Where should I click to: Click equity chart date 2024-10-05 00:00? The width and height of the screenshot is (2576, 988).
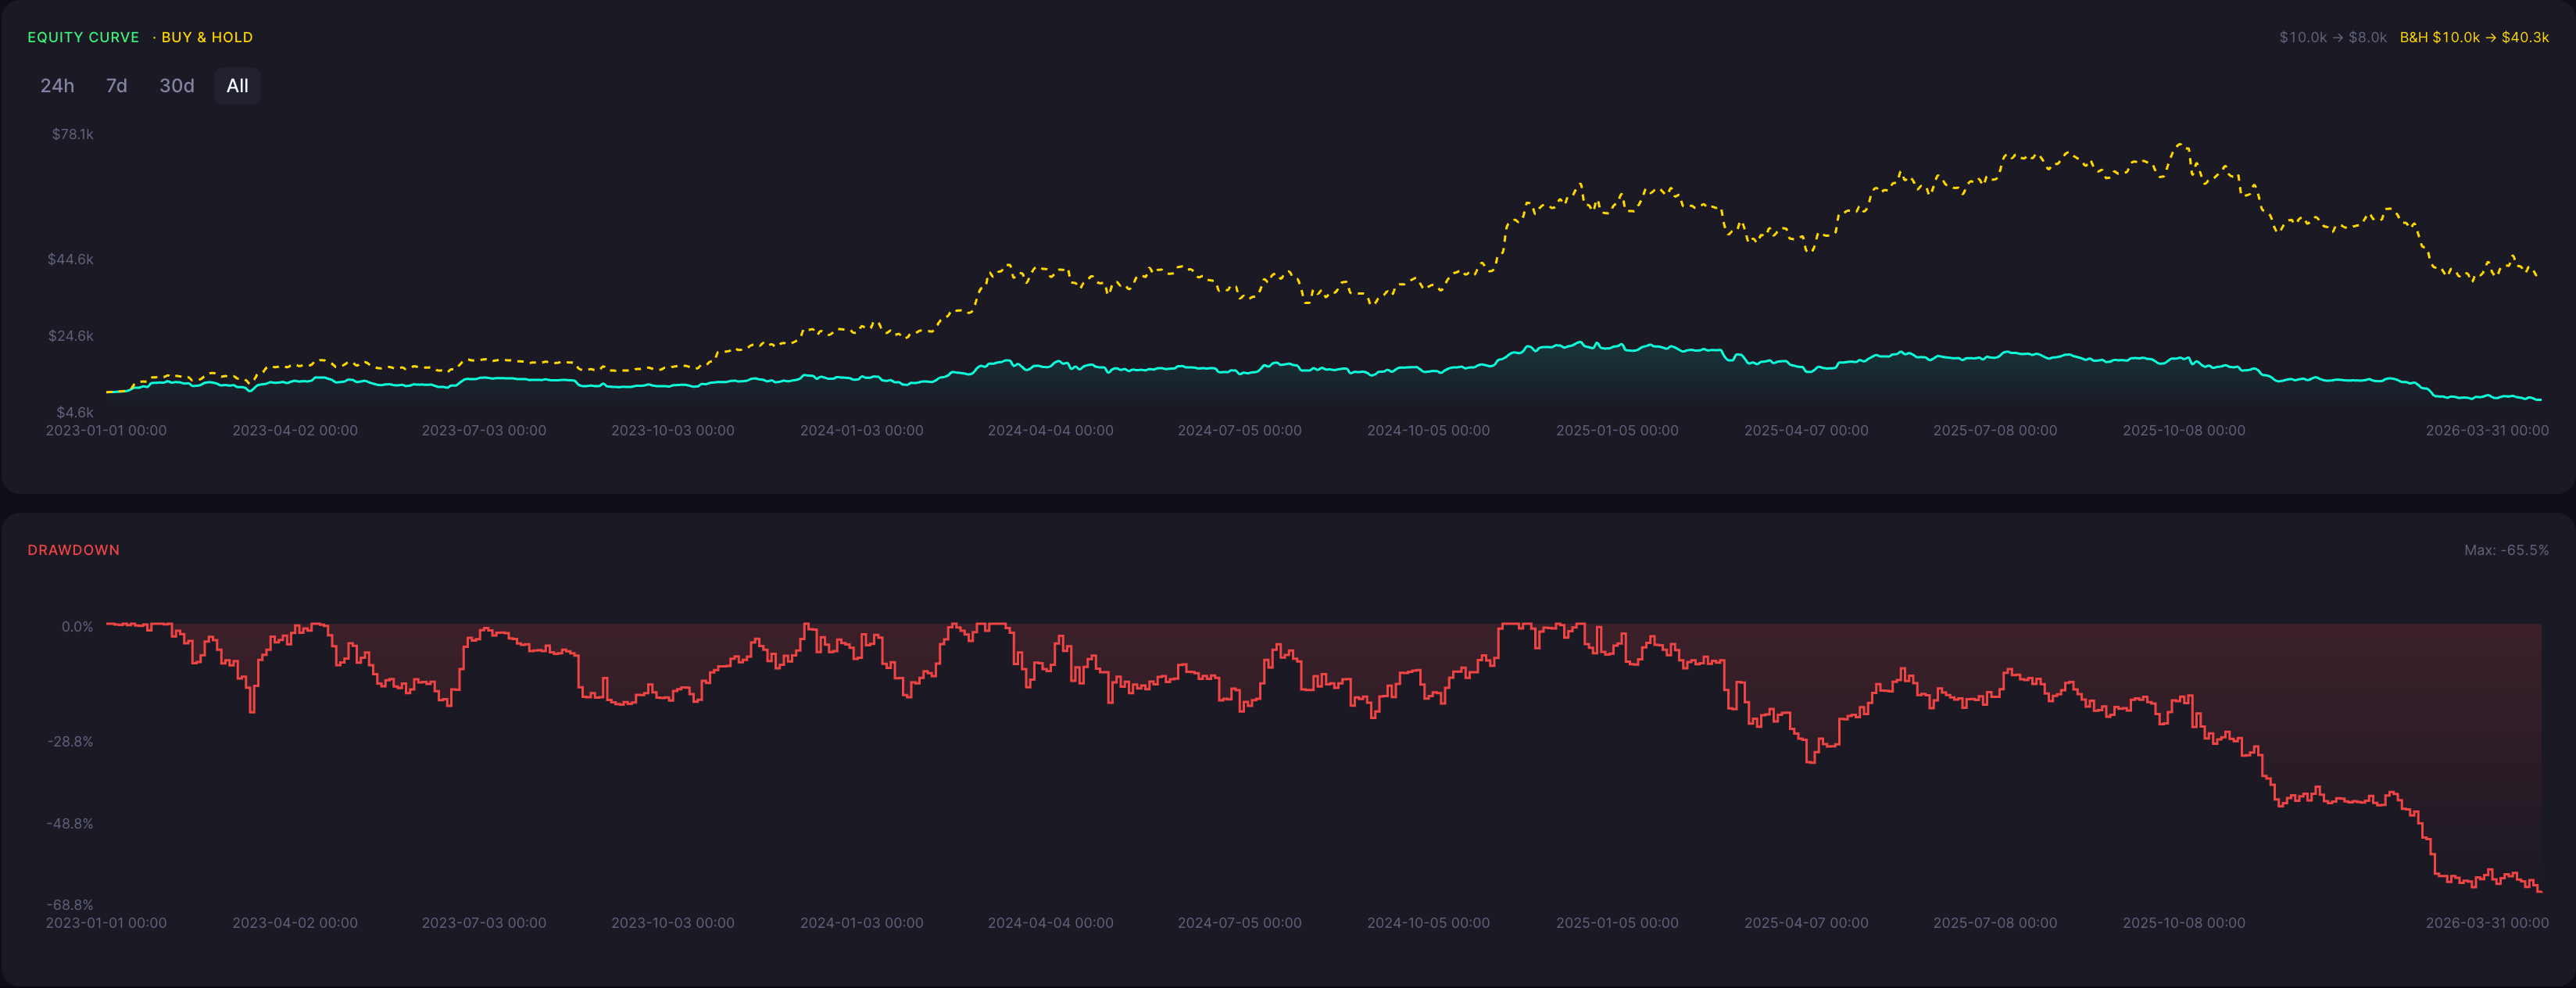(x=1429, y=431)
